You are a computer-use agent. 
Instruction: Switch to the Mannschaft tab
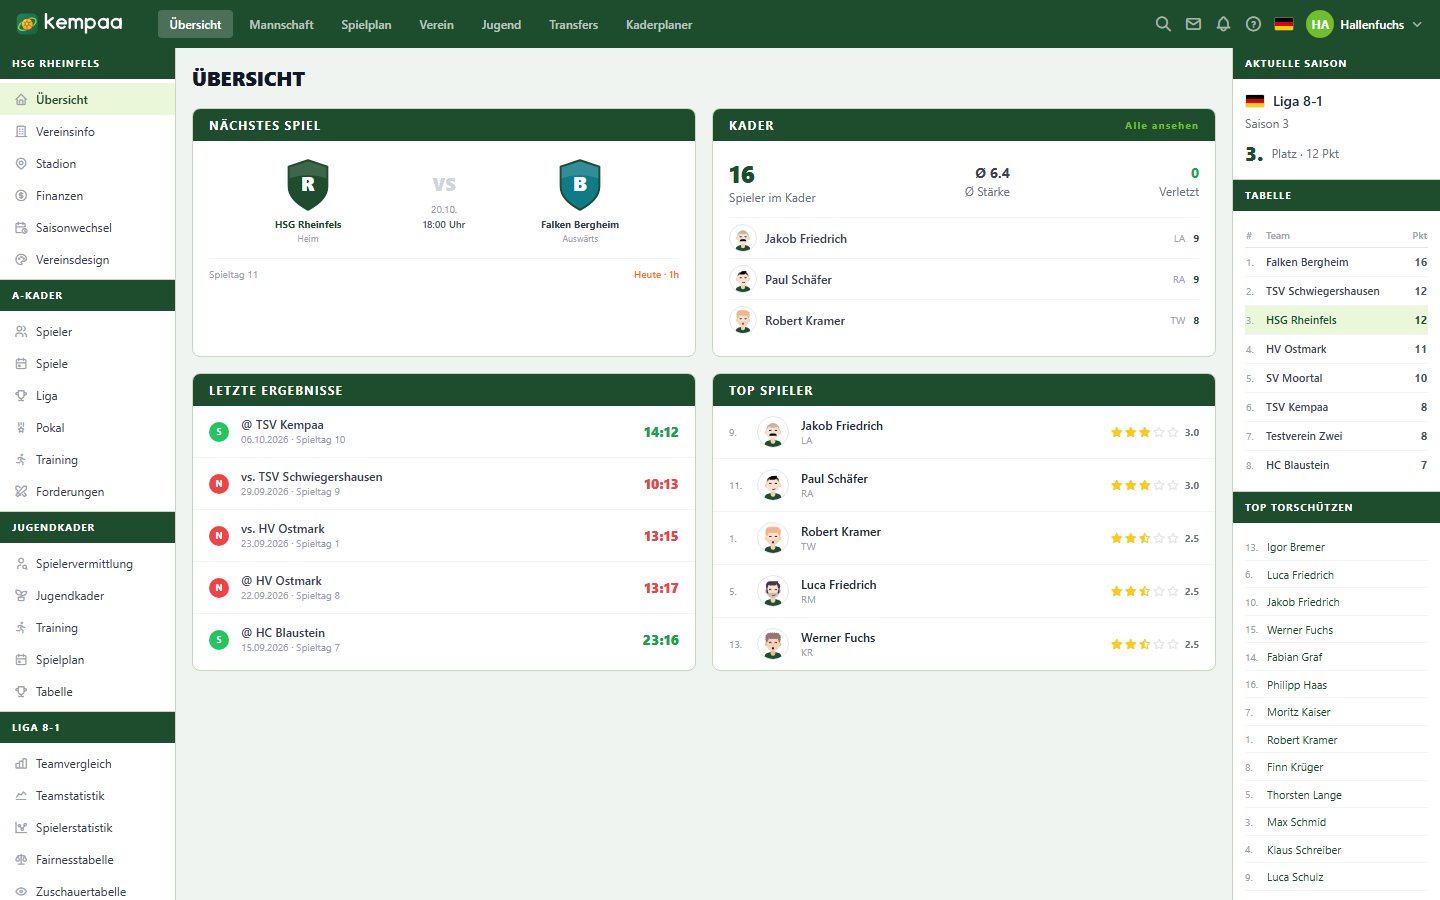pyautogui.click(x=281, y=24)
